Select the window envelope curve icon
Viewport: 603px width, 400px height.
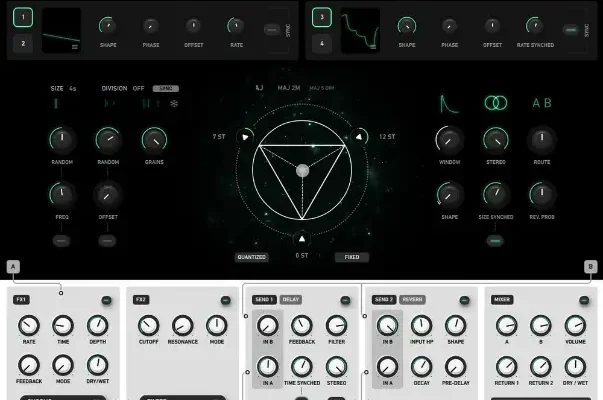(449, 103)
